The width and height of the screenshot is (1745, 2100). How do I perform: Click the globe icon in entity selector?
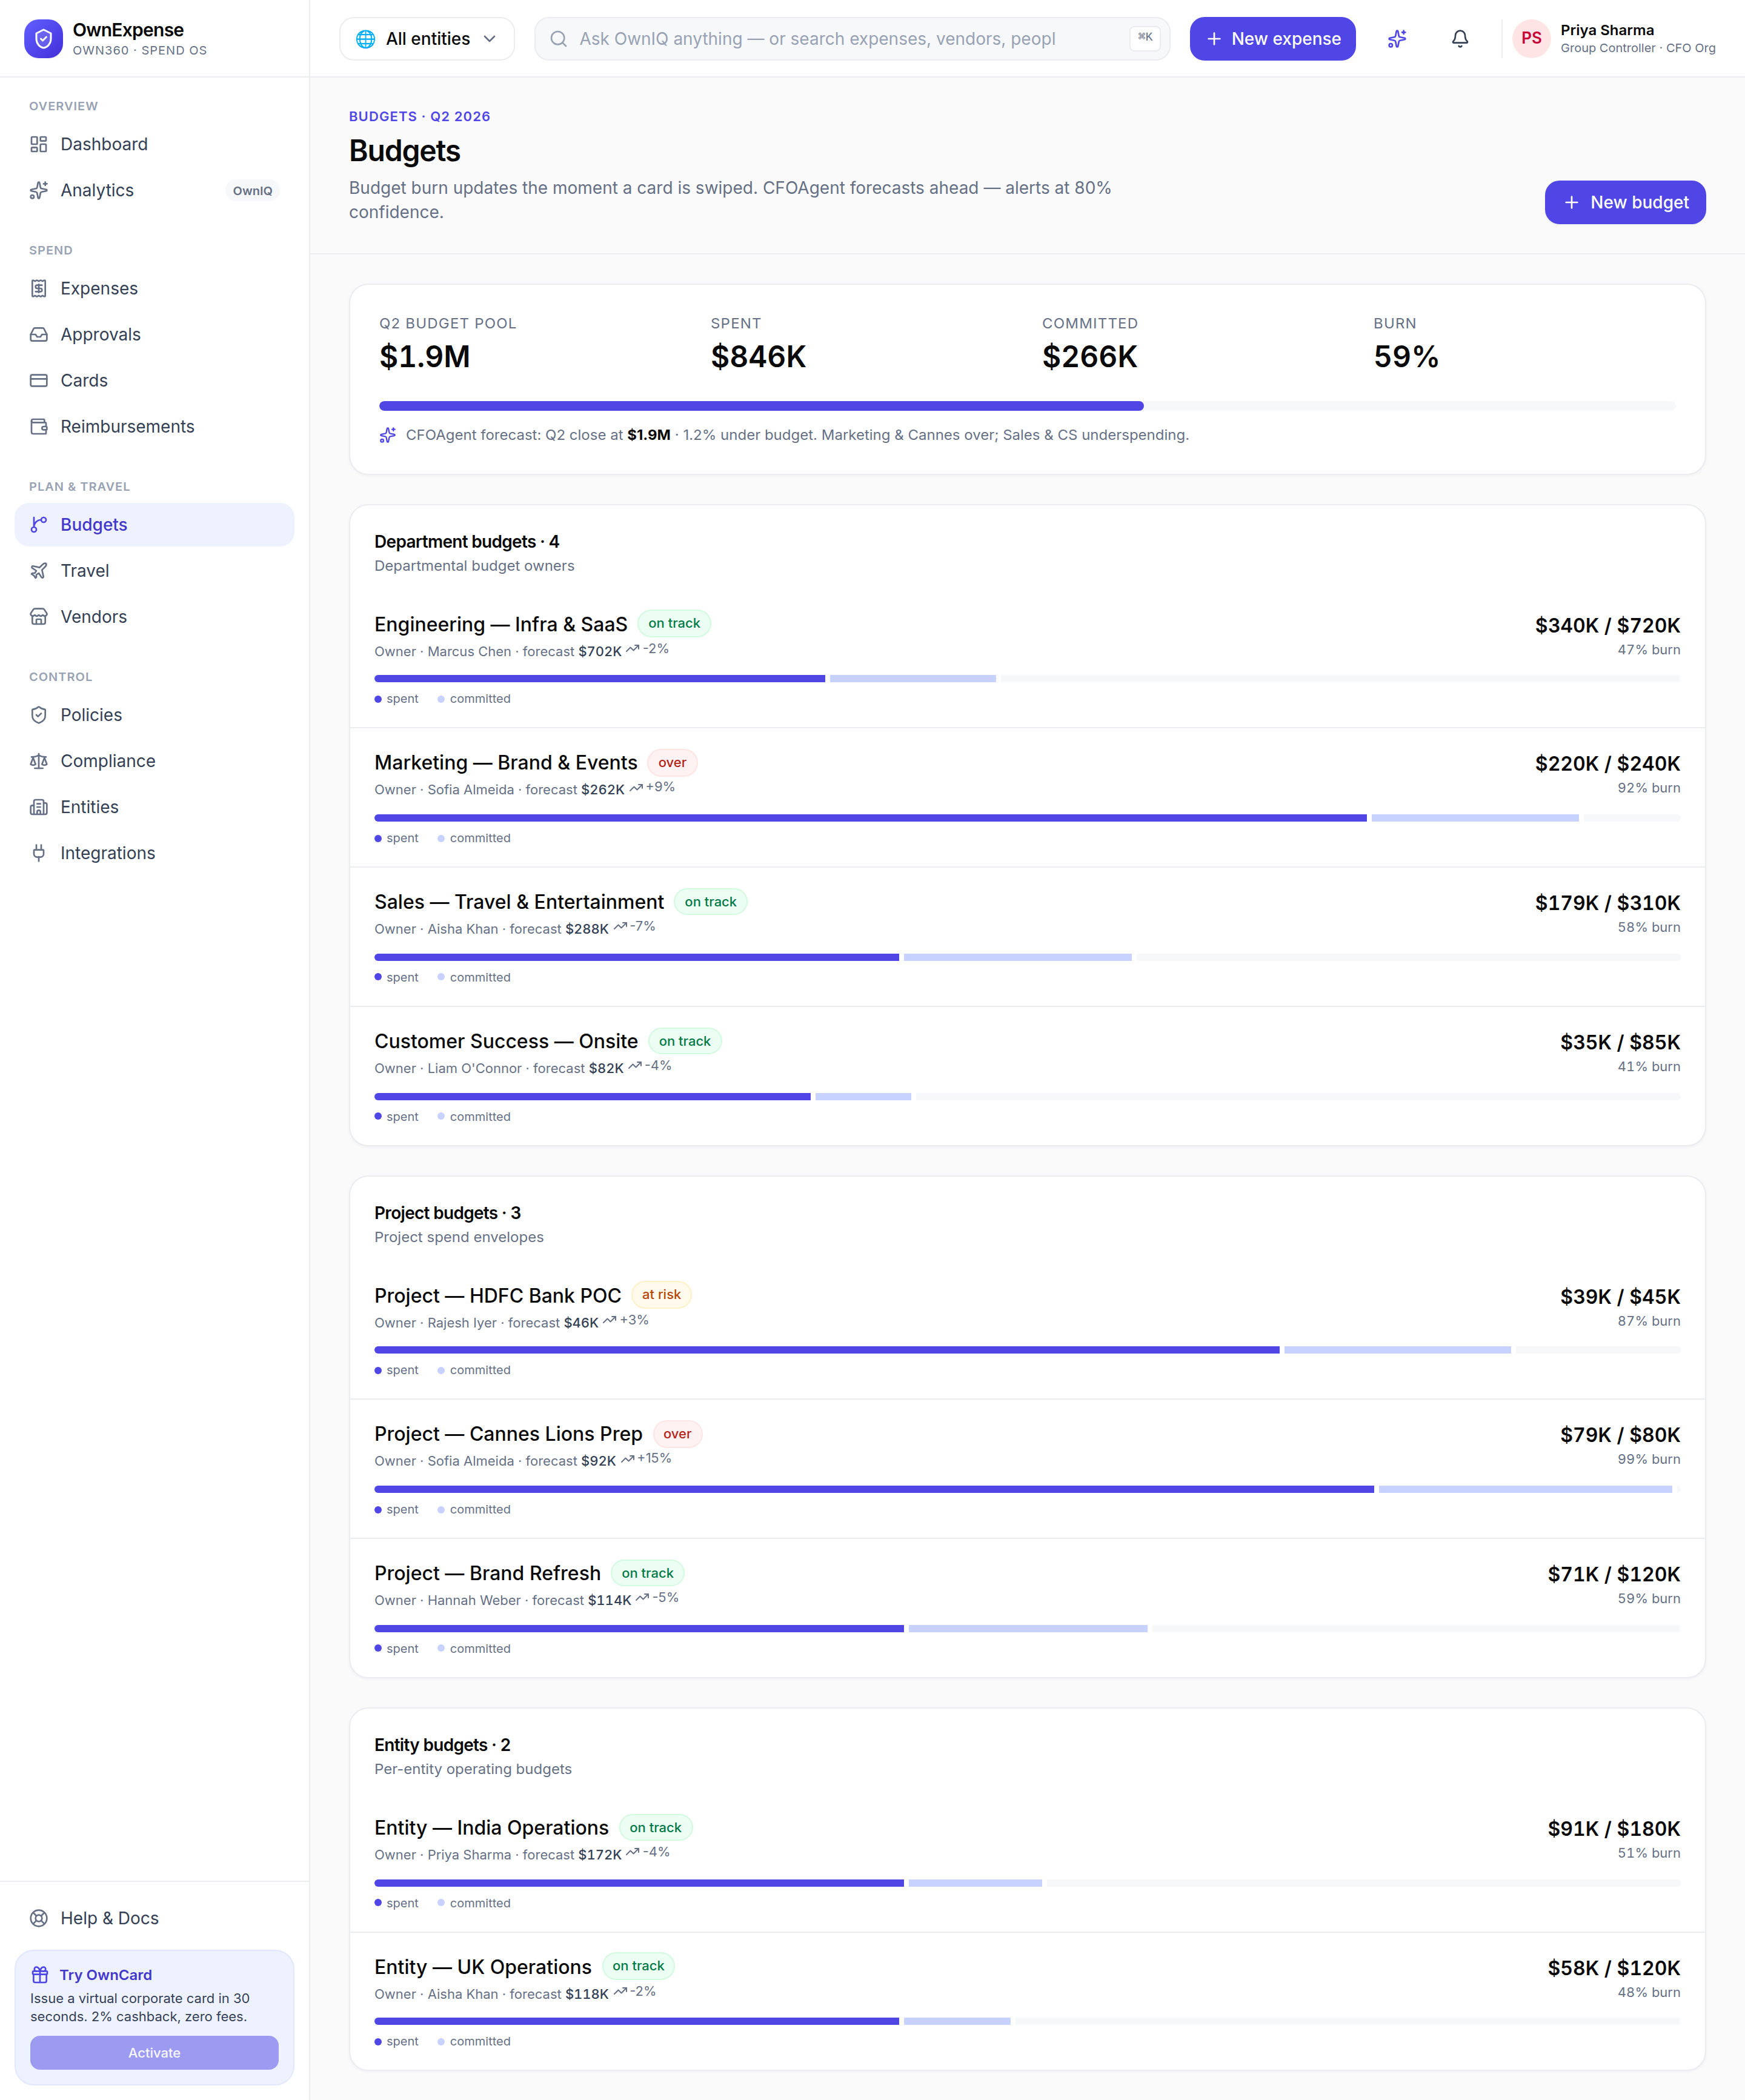[366, 39]
